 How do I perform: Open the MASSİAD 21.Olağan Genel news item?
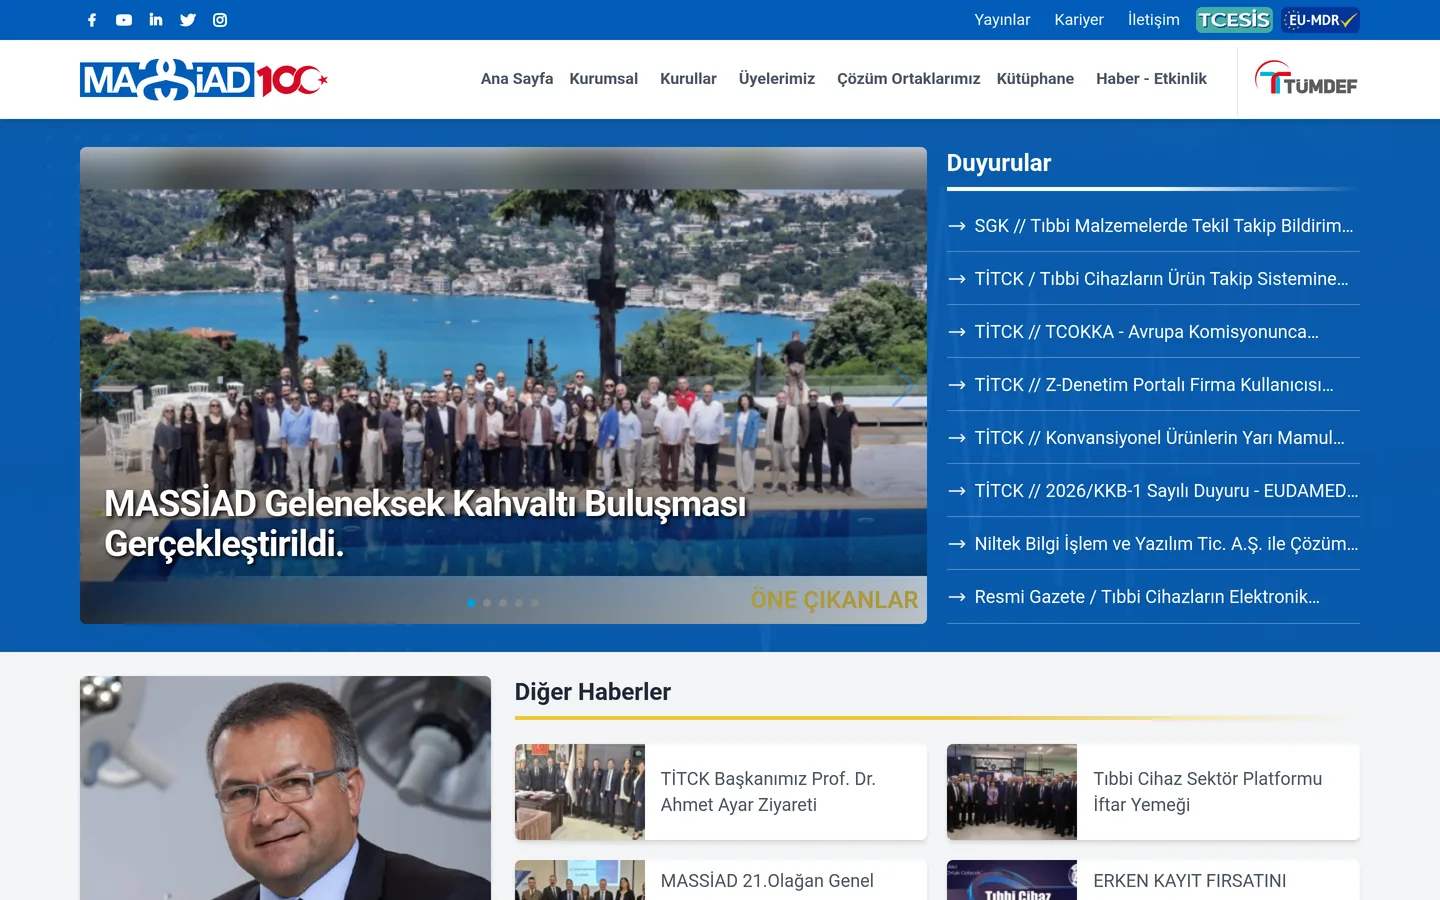767,881
